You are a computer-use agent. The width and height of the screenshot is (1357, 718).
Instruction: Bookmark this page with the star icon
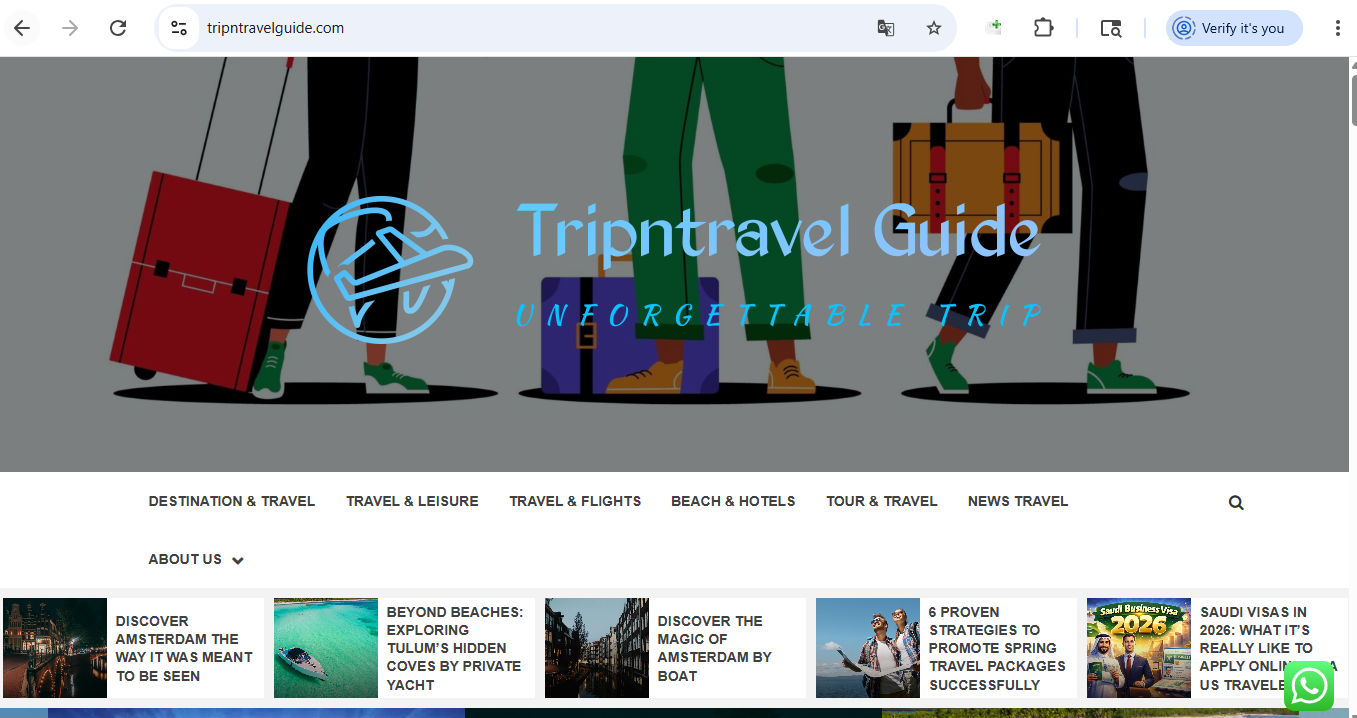(934, 28)
